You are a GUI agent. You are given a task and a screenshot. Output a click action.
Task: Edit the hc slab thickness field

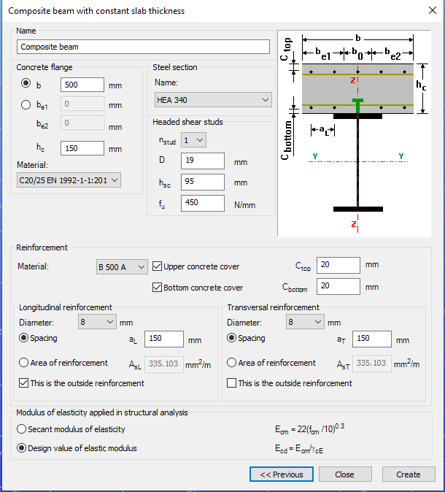(x=82, y=148)
